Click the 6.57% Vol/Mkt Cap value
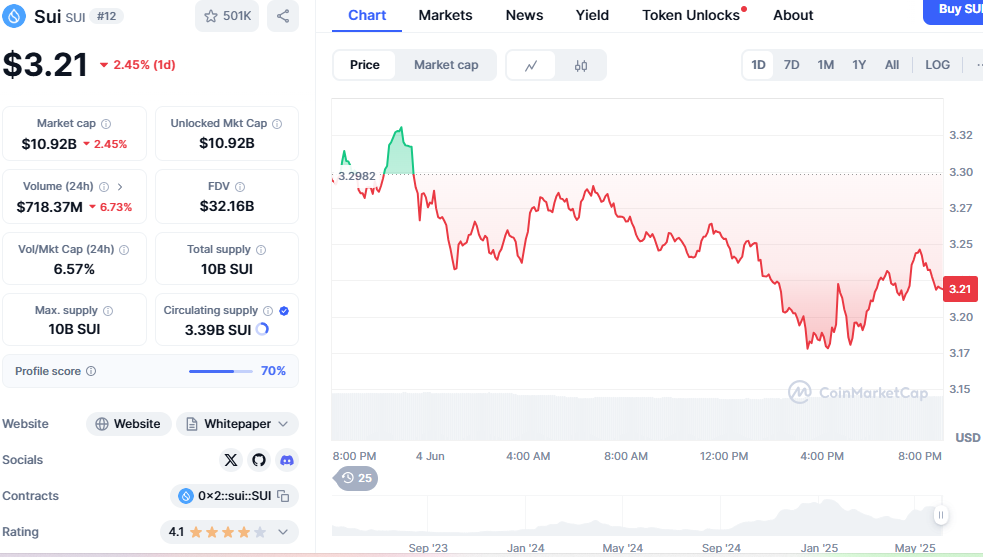This screenshot has width=983, height=557. pyautogui.click(x=74, y=269)
